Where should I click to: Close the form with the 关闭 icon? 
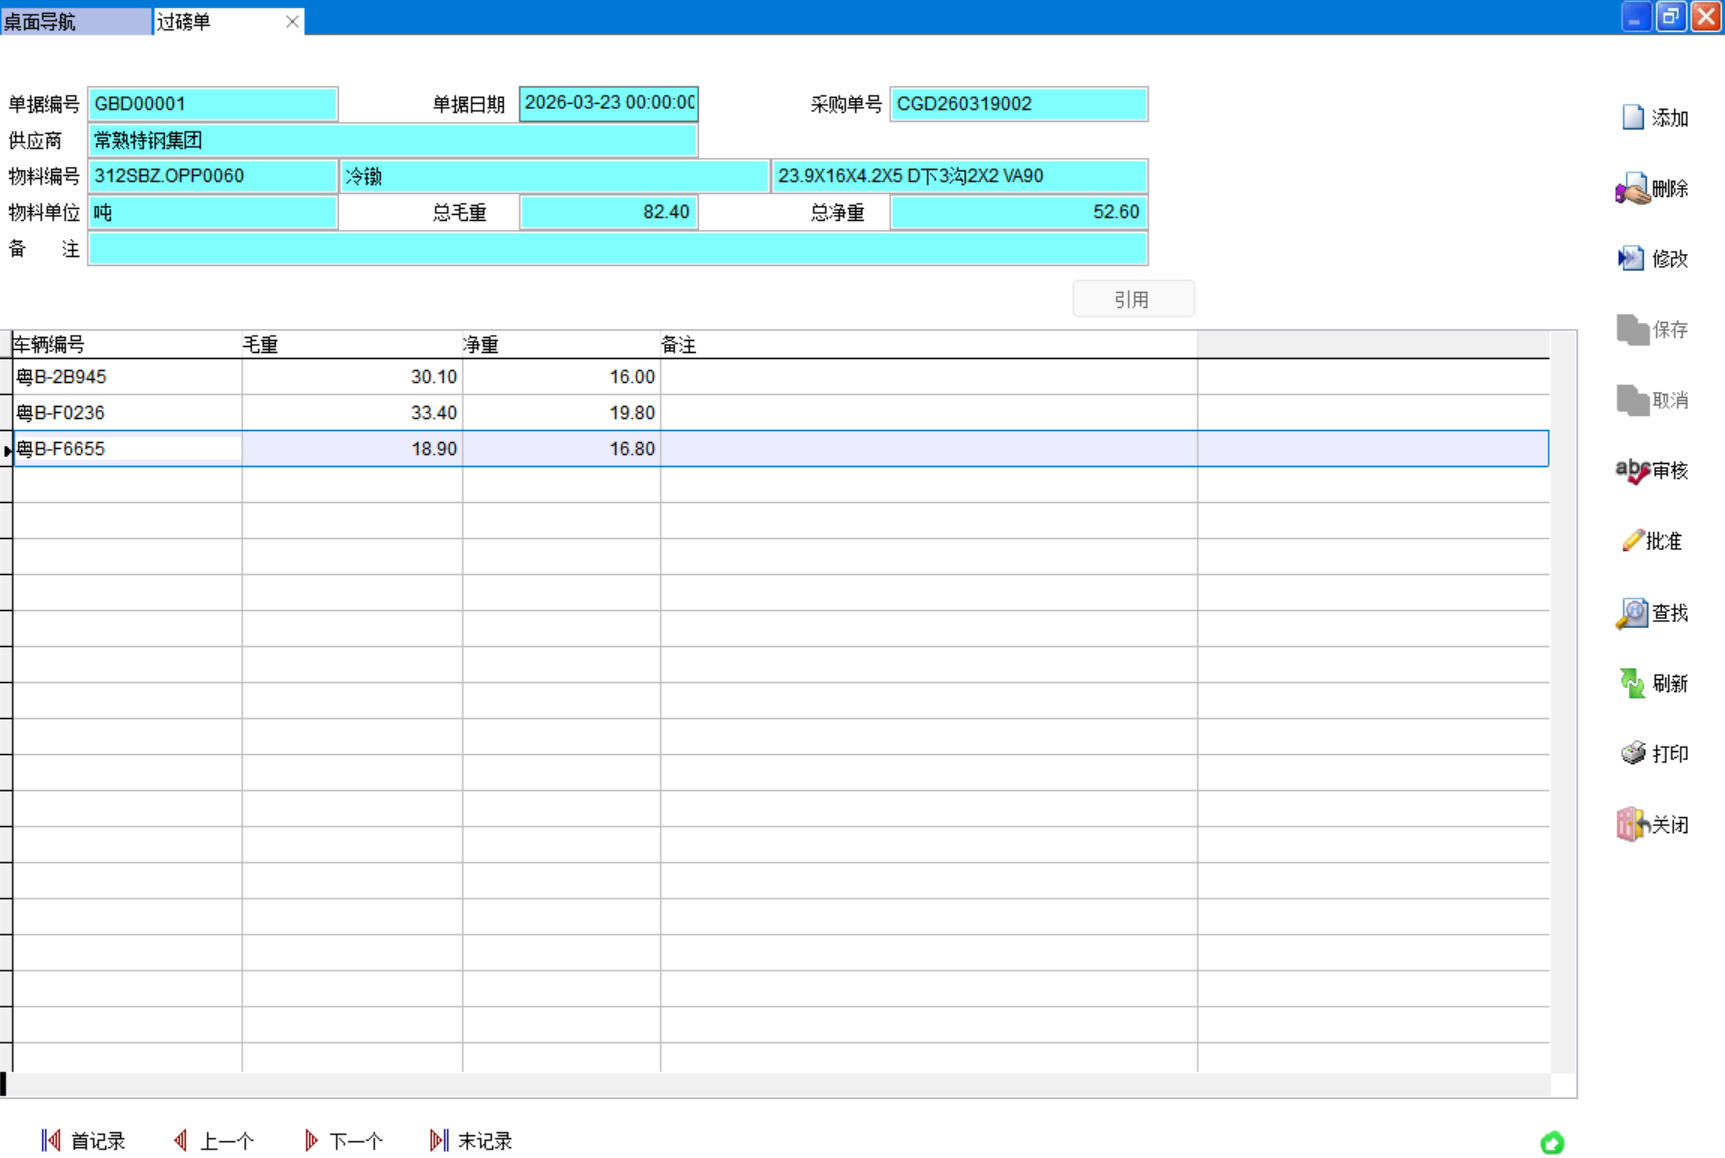tap(1632, 825)
